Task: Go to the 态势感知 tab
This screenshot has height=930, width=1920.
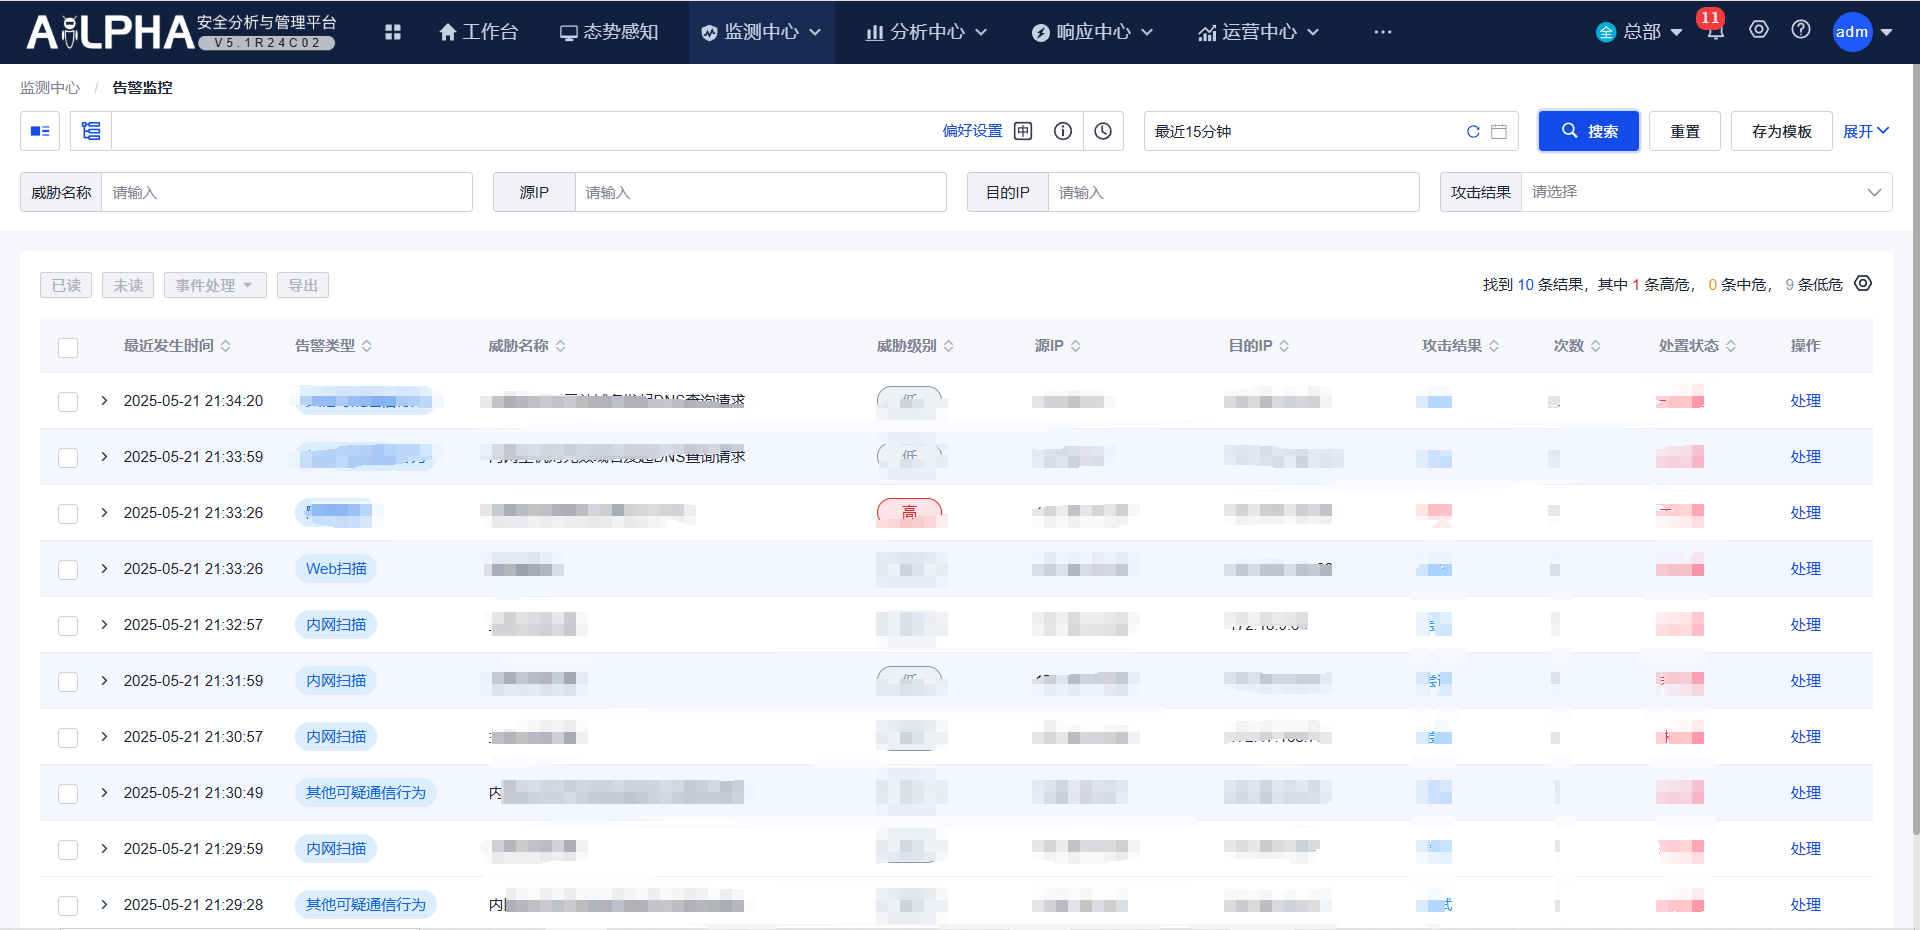Action: (x=609, y=32)
